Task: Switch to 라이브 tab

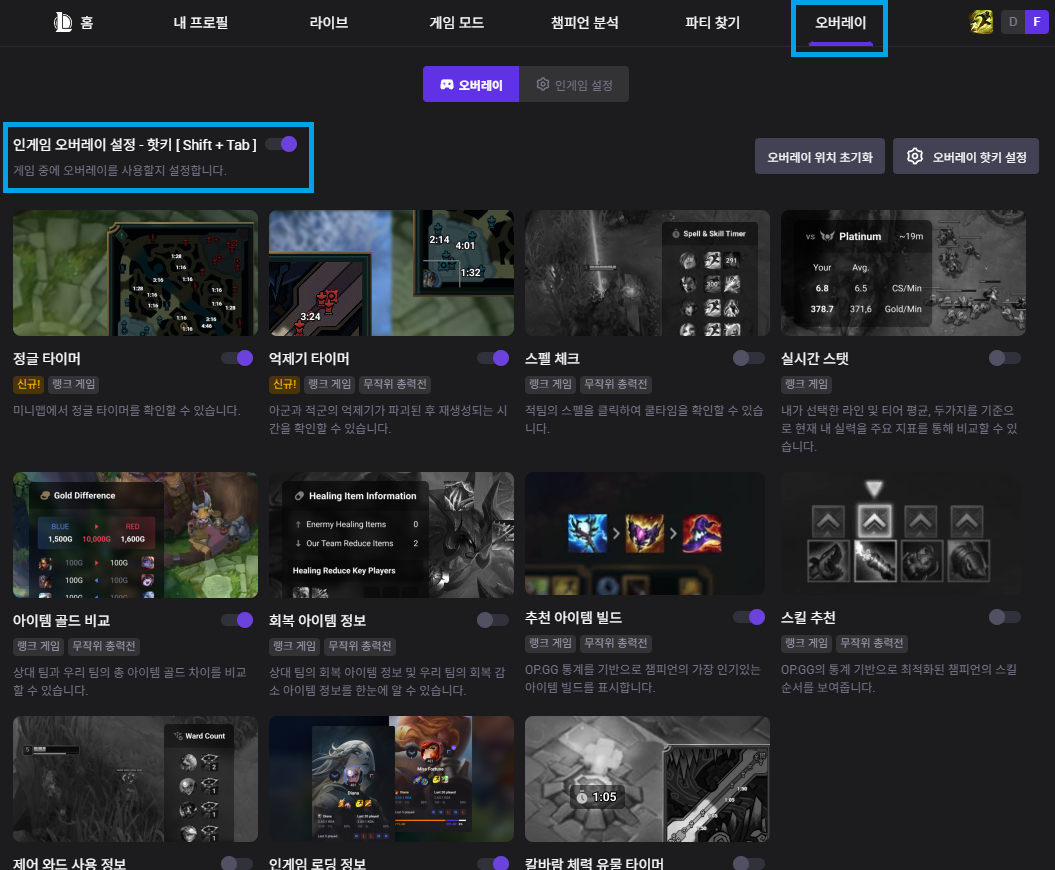Action: 328,23
